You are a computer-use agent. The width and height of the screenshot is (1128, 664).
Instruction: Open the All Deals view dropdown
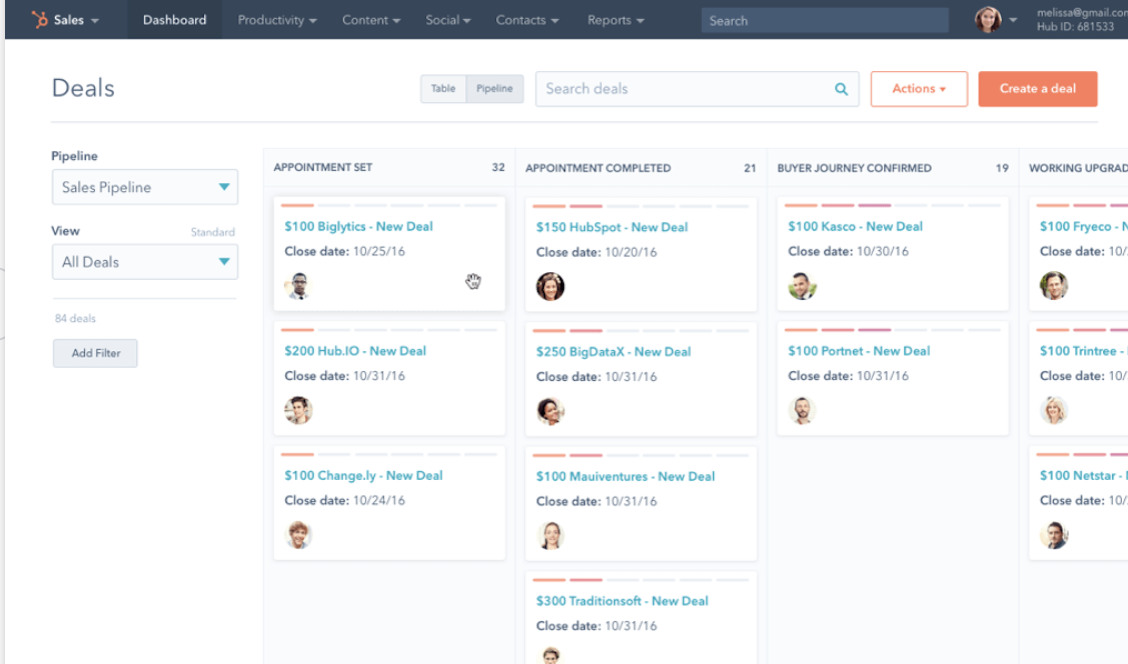[x=144, y=261]
